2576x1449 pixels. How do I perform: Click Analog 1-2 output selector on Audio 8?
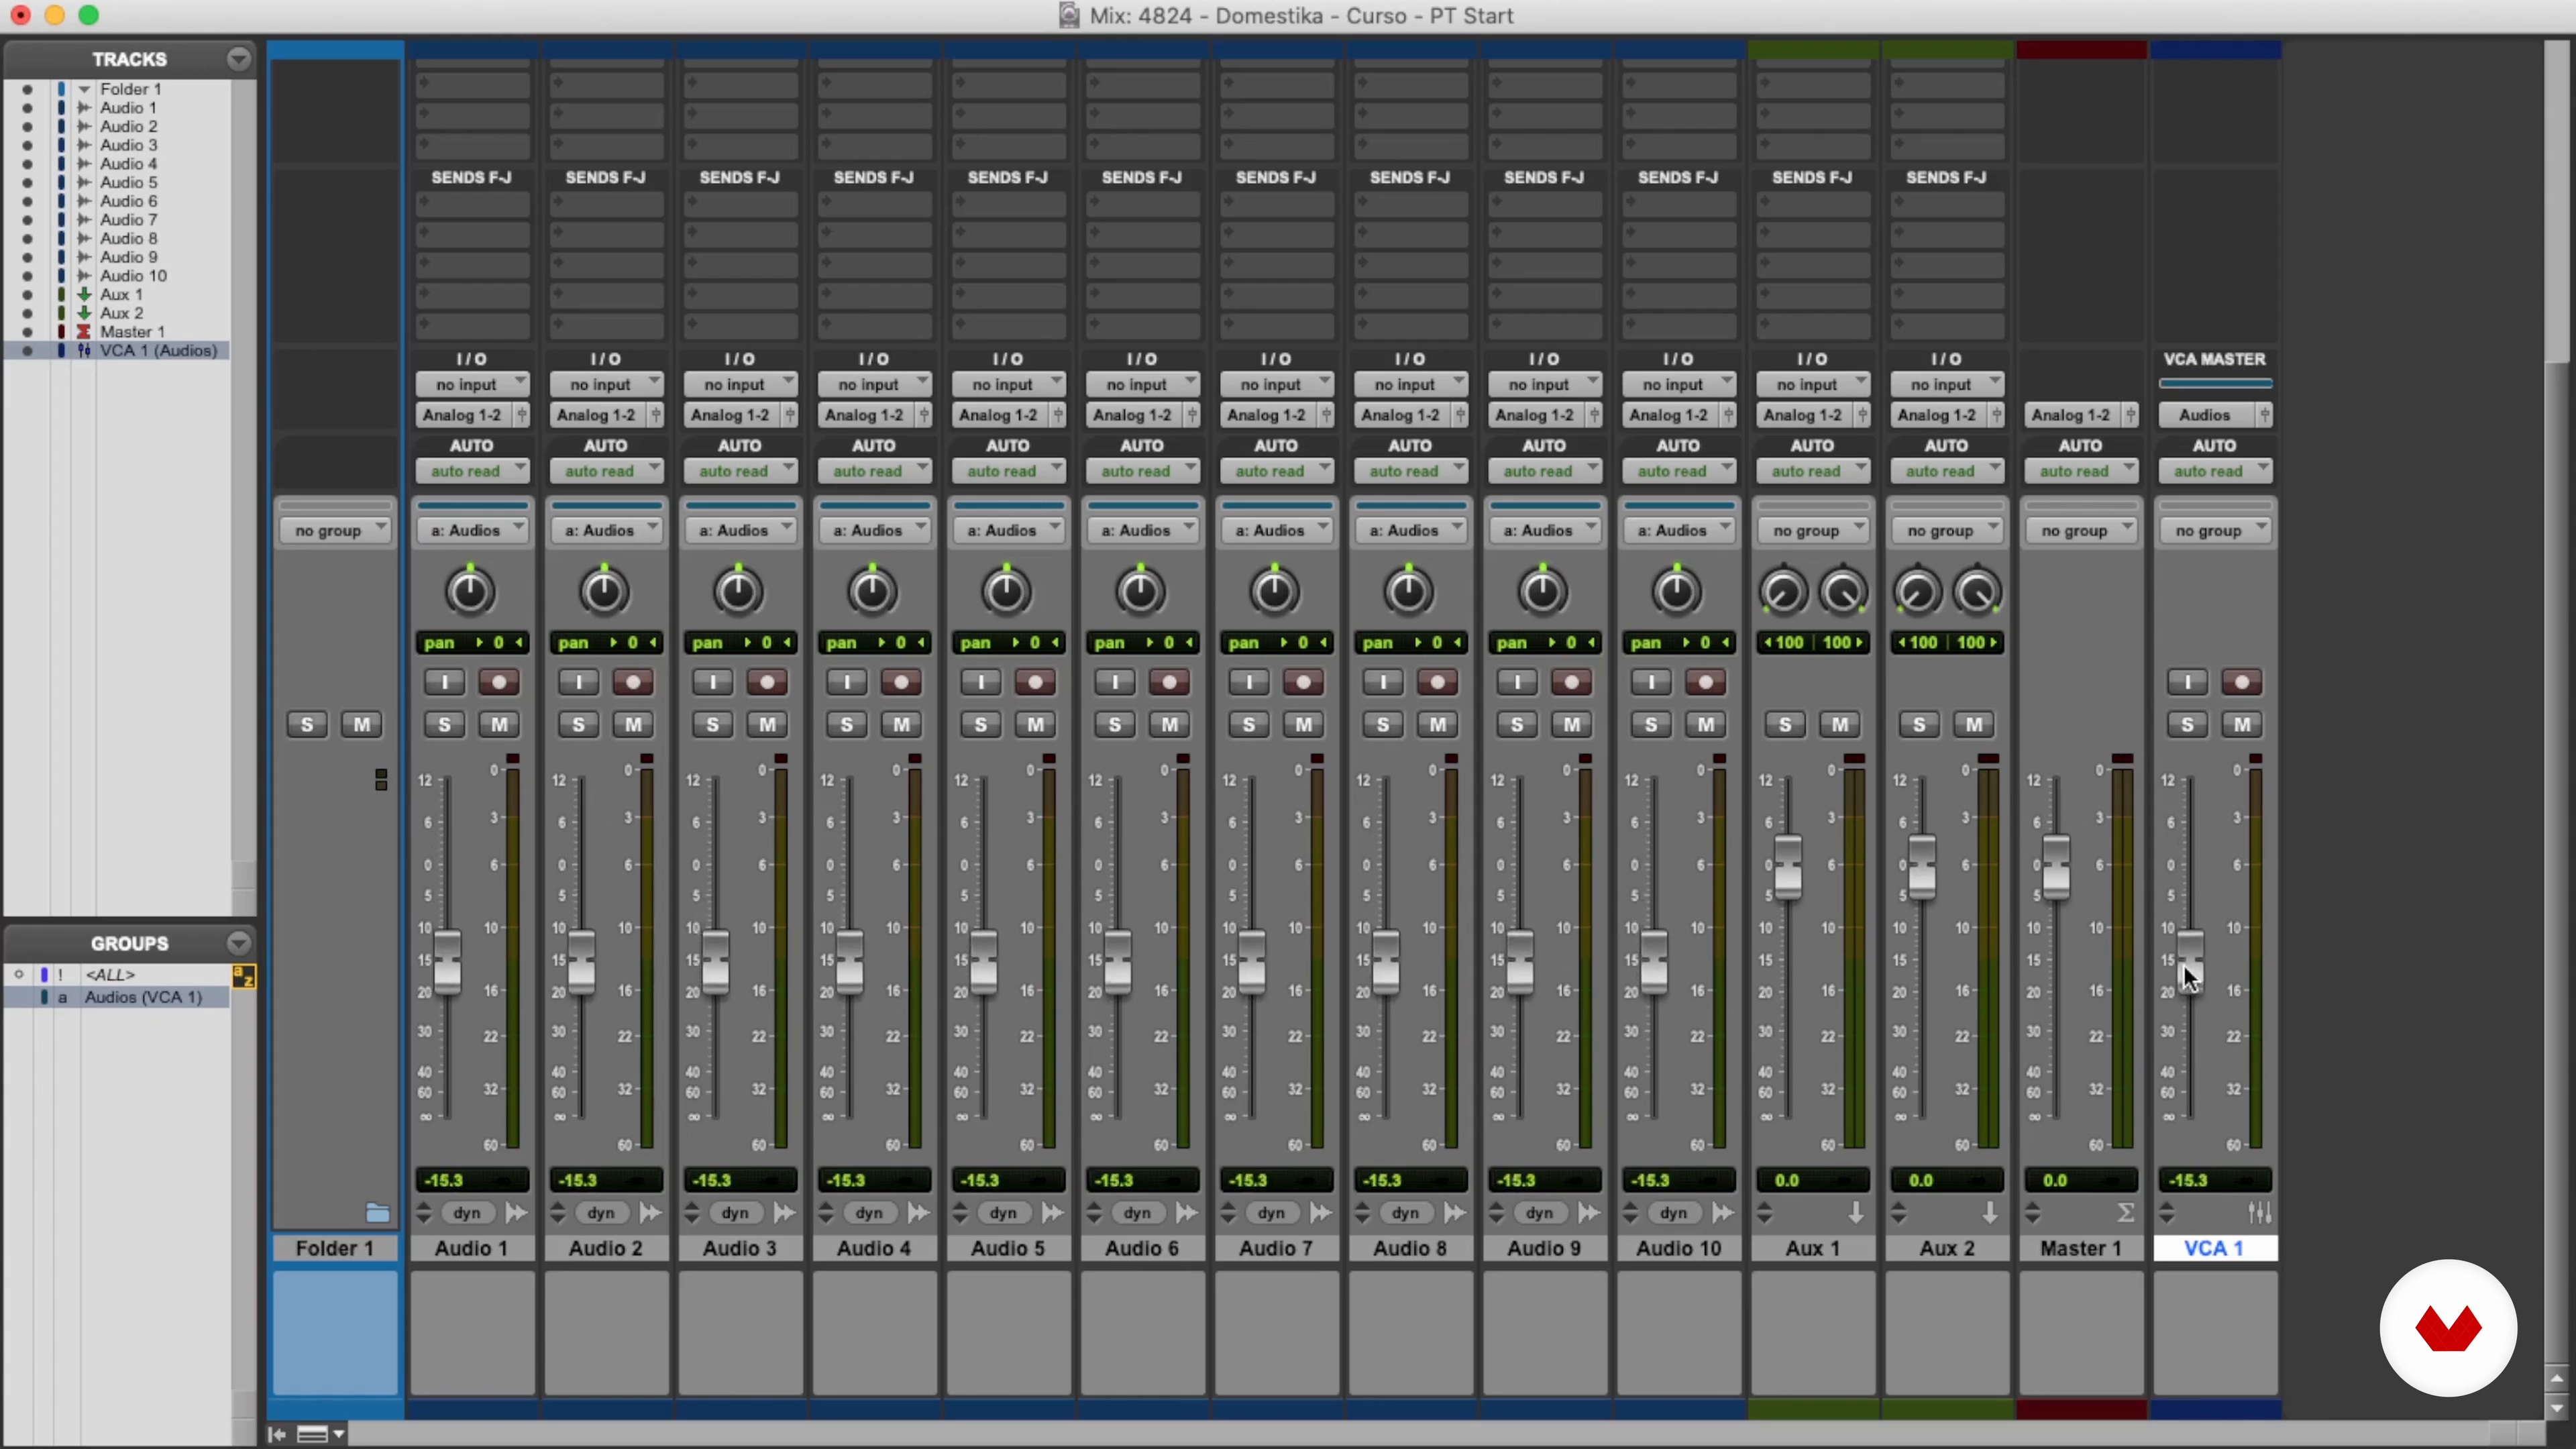pyautogui.click(x=1400, y=415)
